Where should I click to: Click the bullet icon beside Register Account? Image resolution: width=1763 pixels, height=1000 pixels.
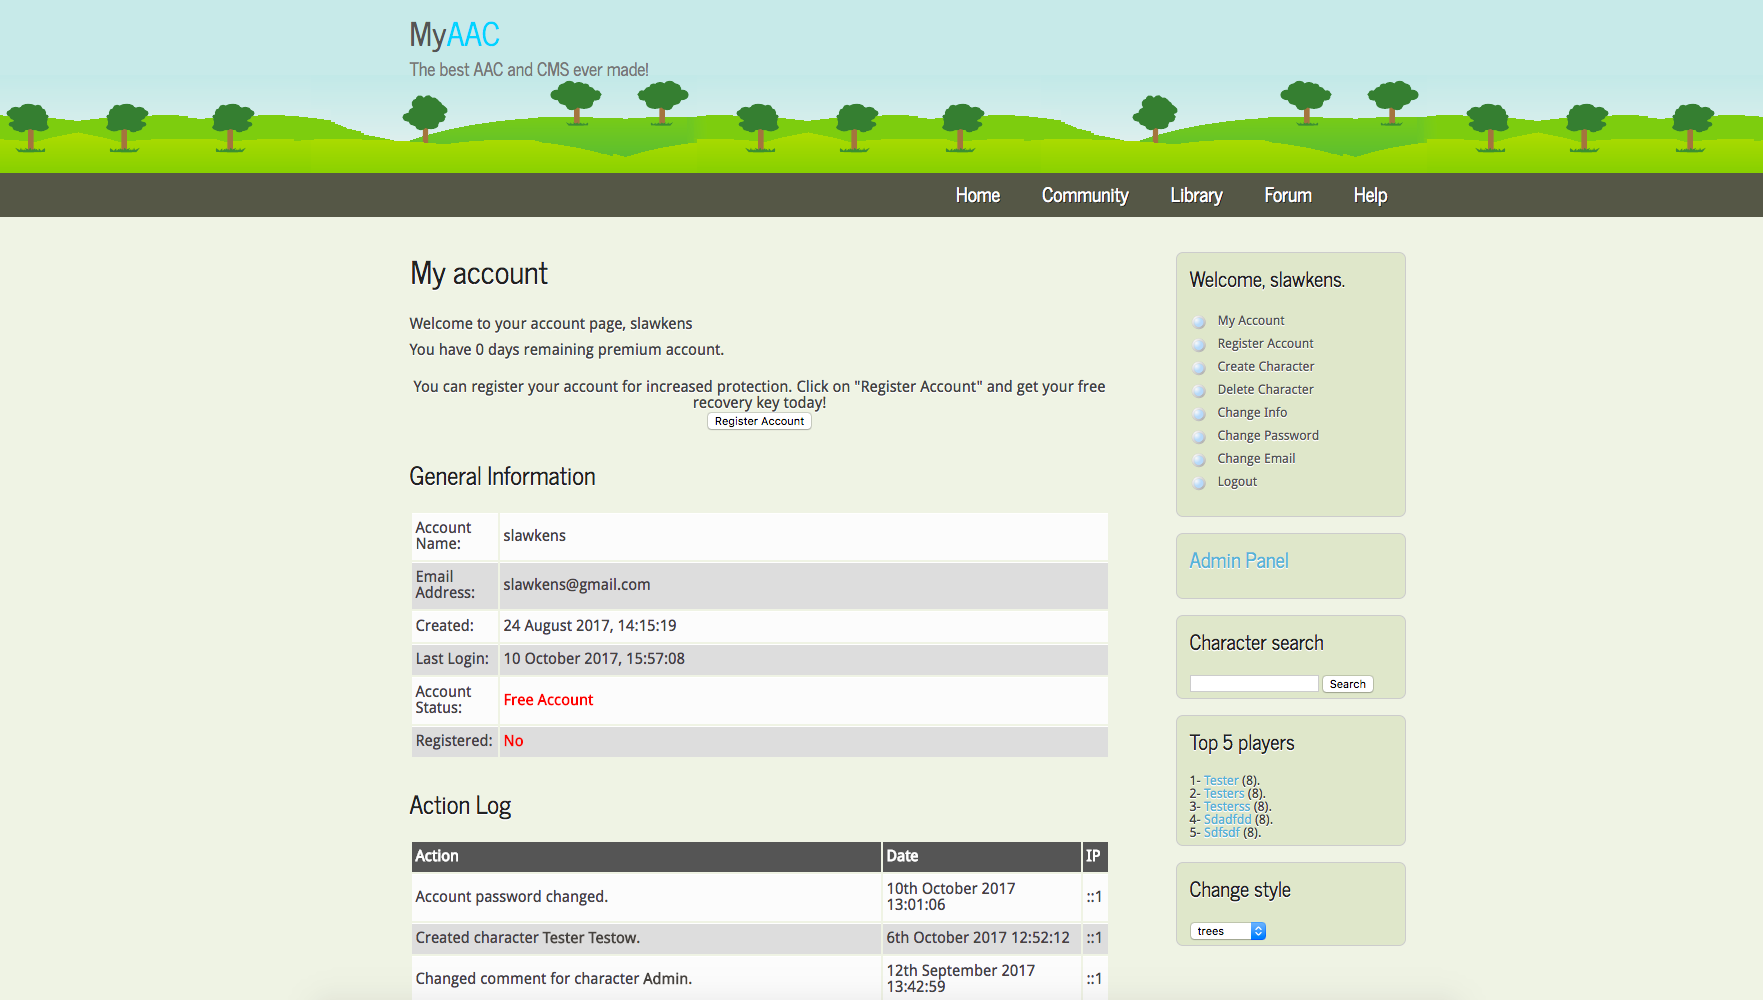coord(1198,344)
